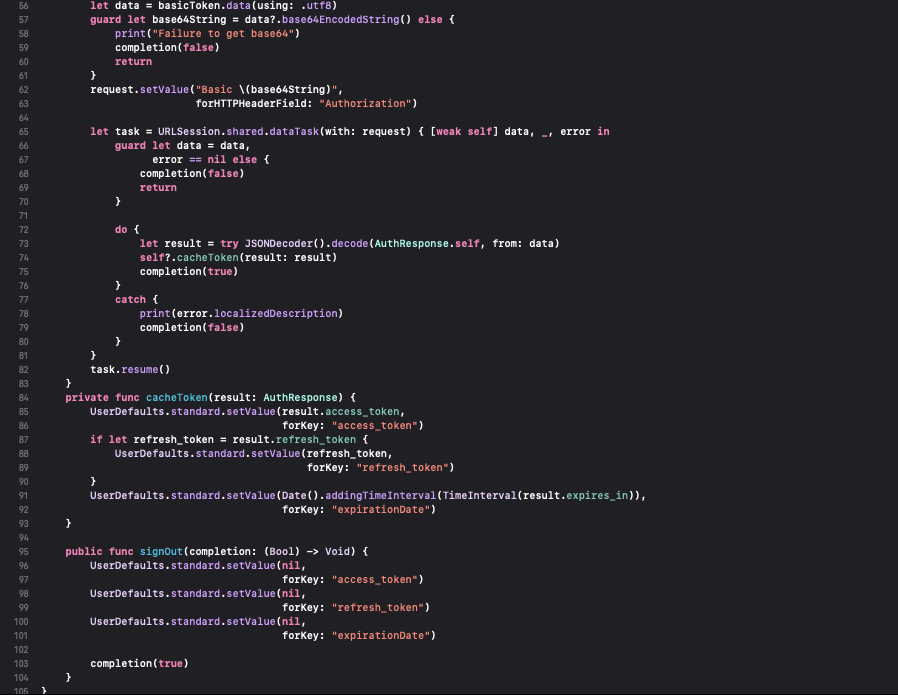Click completion(false) on line 79
The width and height of the screenshot is (898, 695).
point(192,328)
